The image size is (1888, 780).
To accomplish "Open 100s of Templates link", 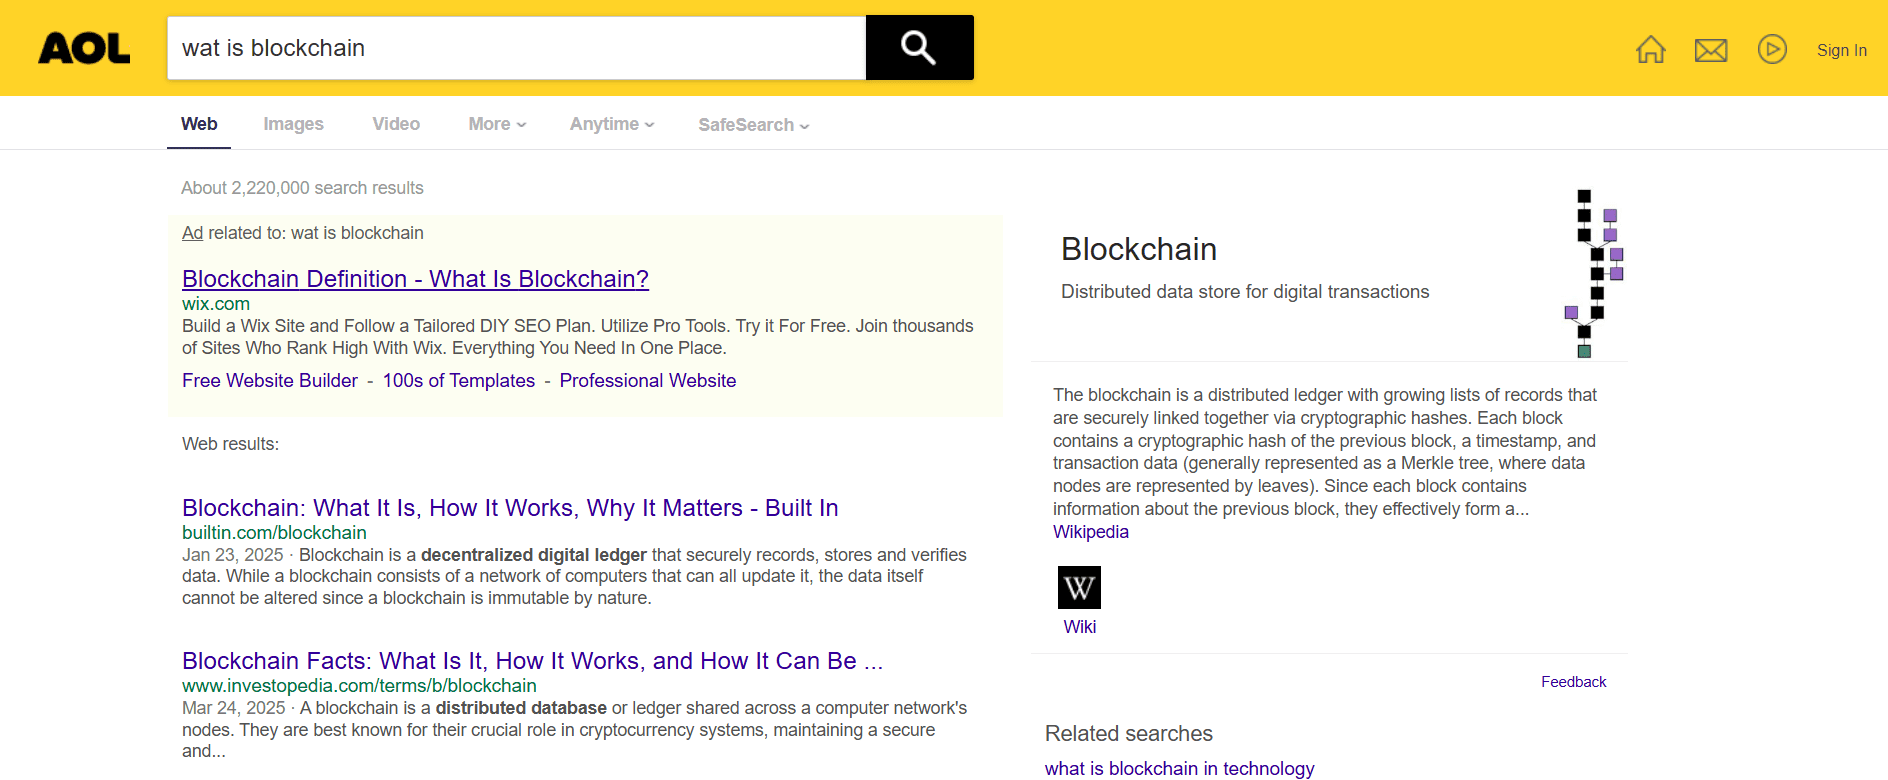I will [x=459, y=381].
